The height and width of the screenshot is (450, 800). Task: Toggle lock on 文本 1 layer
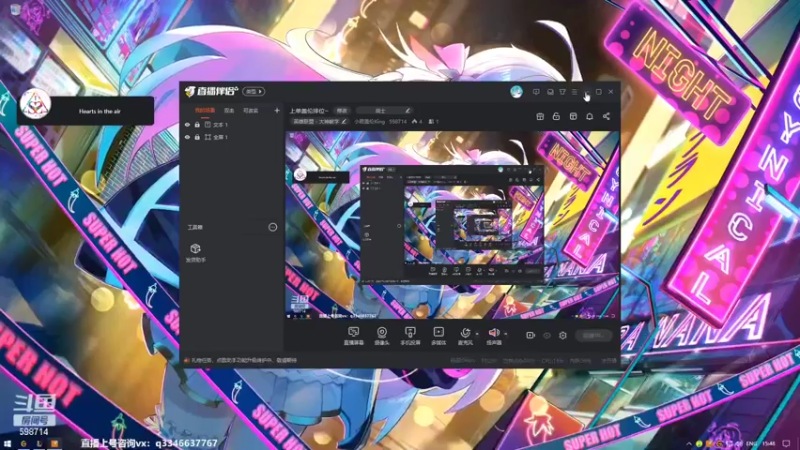click(197, 125)
